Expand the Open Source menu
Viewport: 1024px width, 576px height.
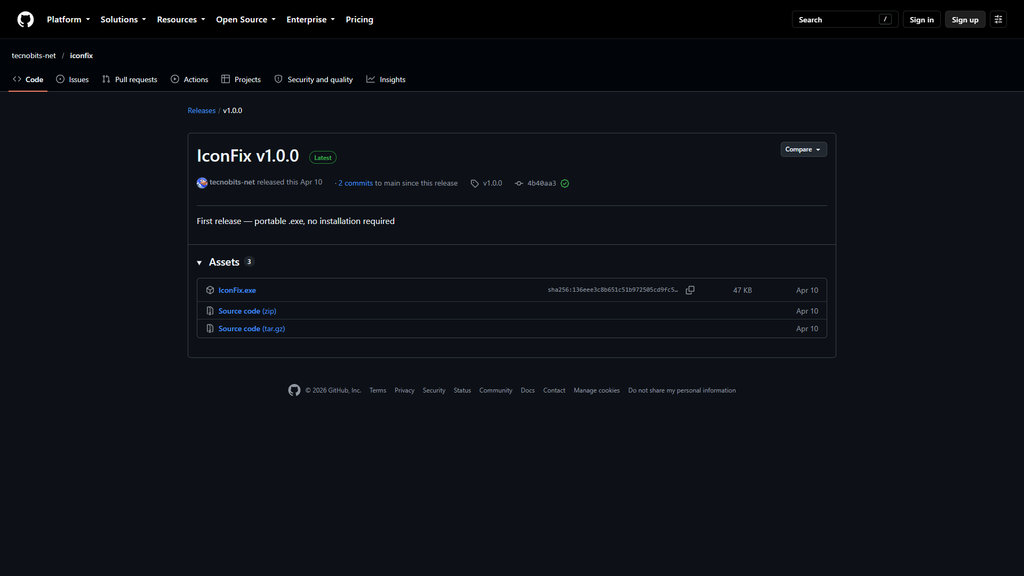point(246,20)
